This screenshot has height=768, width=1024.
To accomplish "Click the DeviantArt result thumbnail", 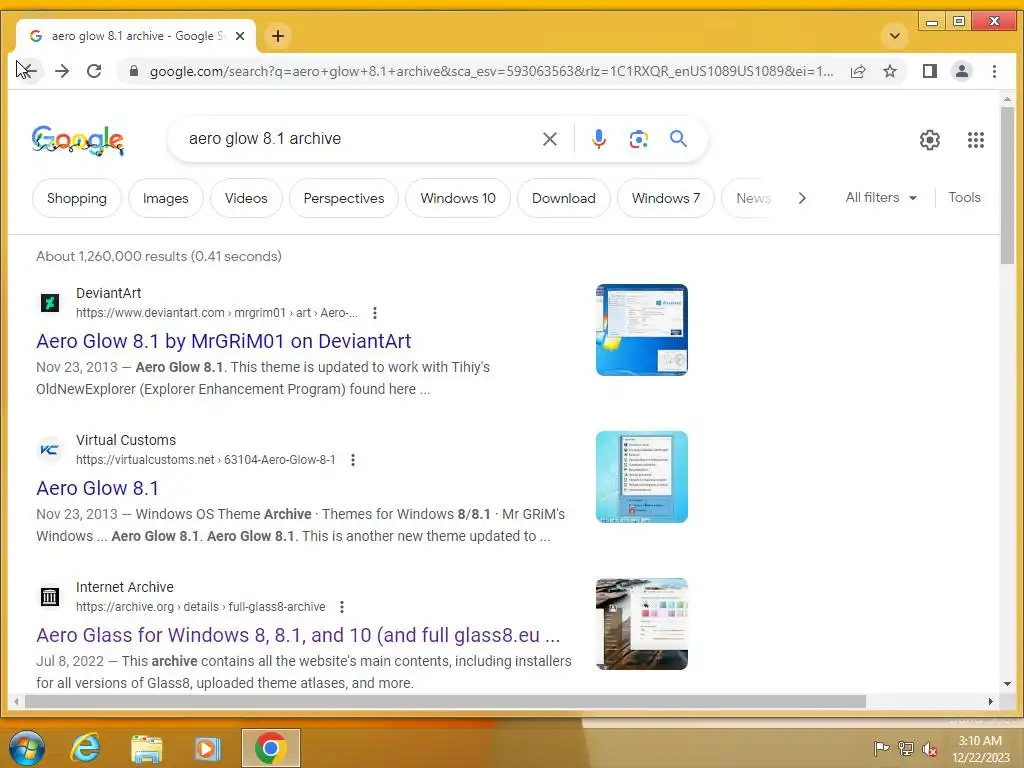I will click(x=641, y=330).
